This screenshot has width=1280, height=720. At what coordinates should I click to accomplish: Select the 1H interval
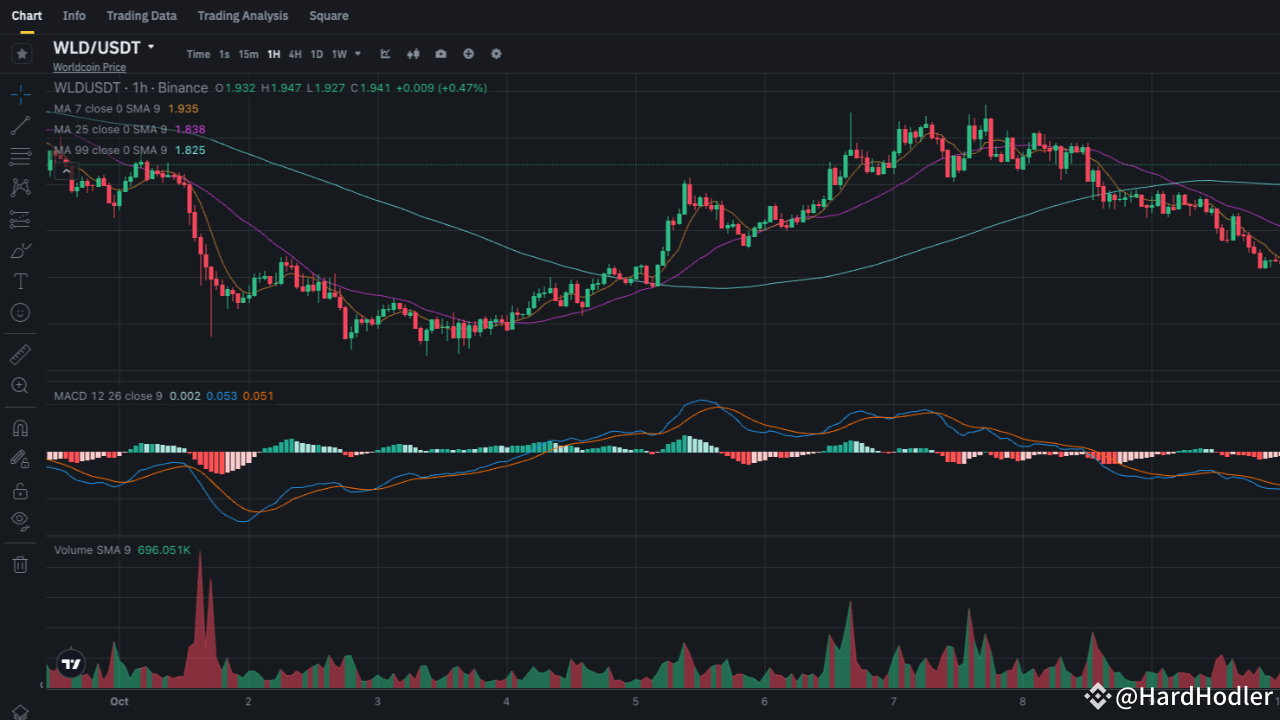tap(273, 54)
